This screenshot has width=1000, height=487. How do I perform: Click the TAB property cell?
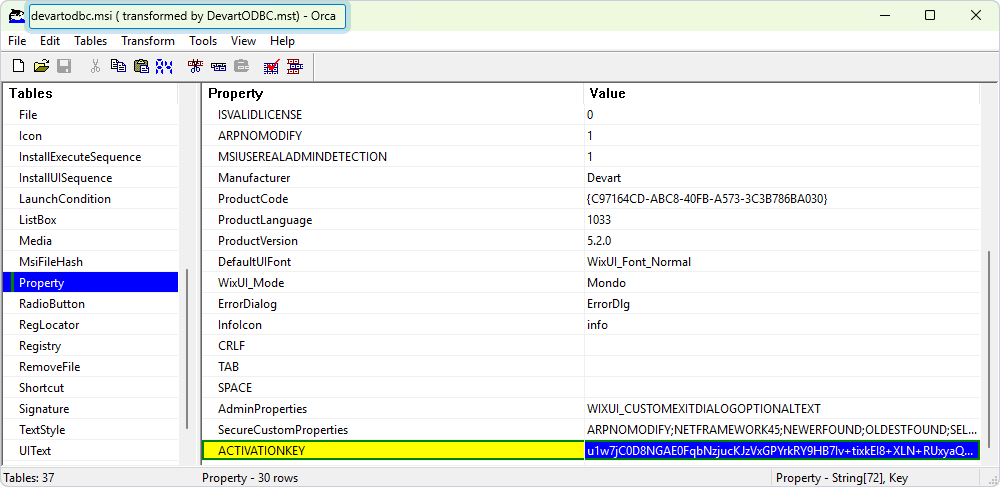[x=393, y=367]
